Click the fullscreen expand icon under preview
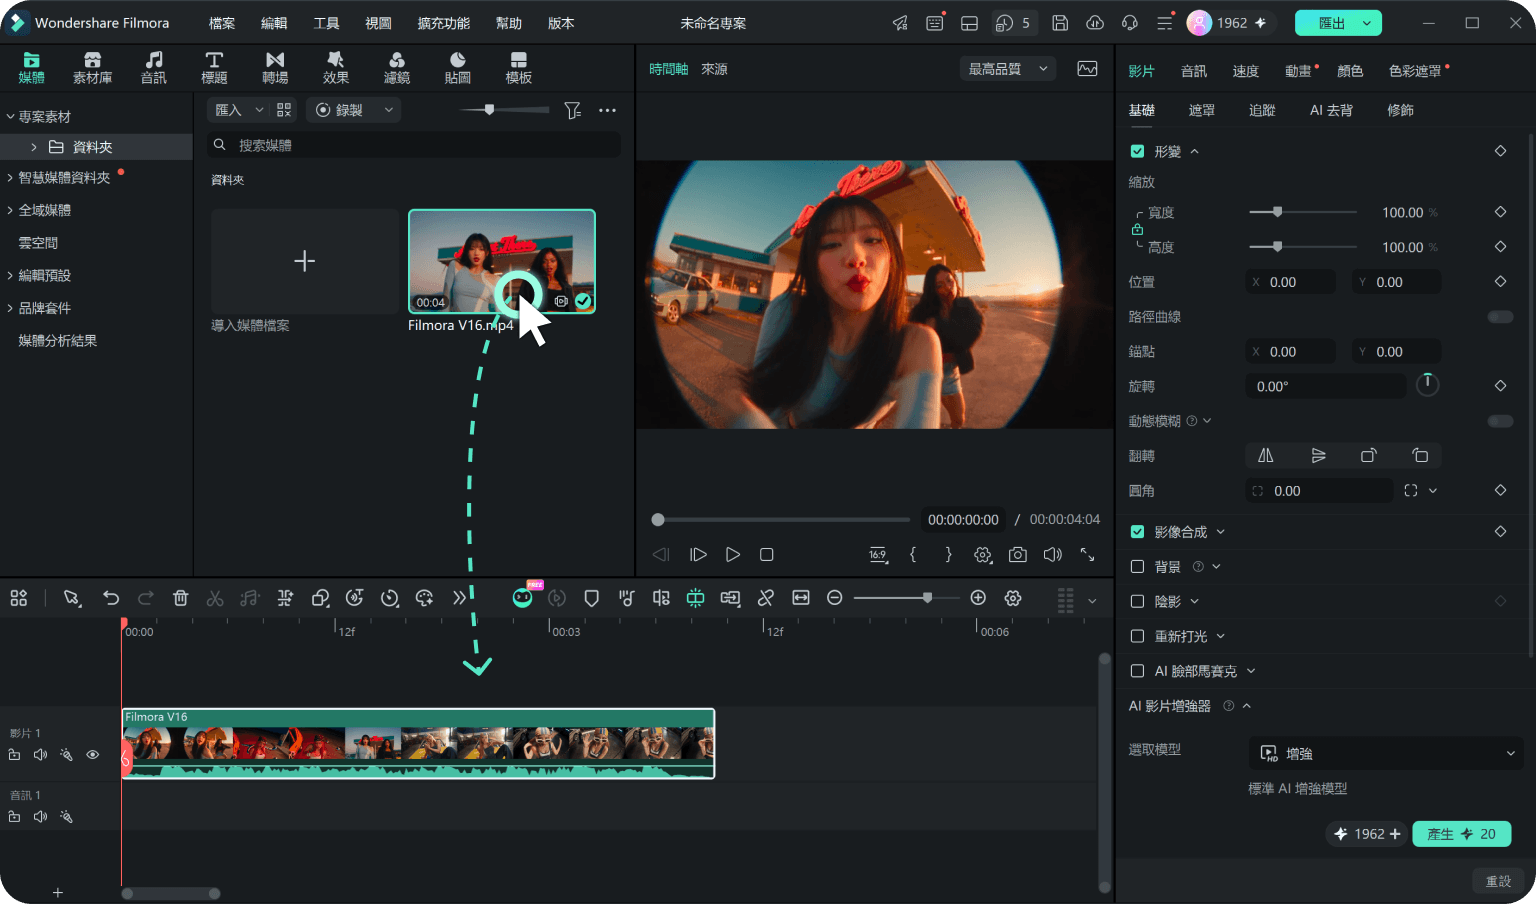The width and height of the screenshot is (1536, 904). coord(1087,554)
